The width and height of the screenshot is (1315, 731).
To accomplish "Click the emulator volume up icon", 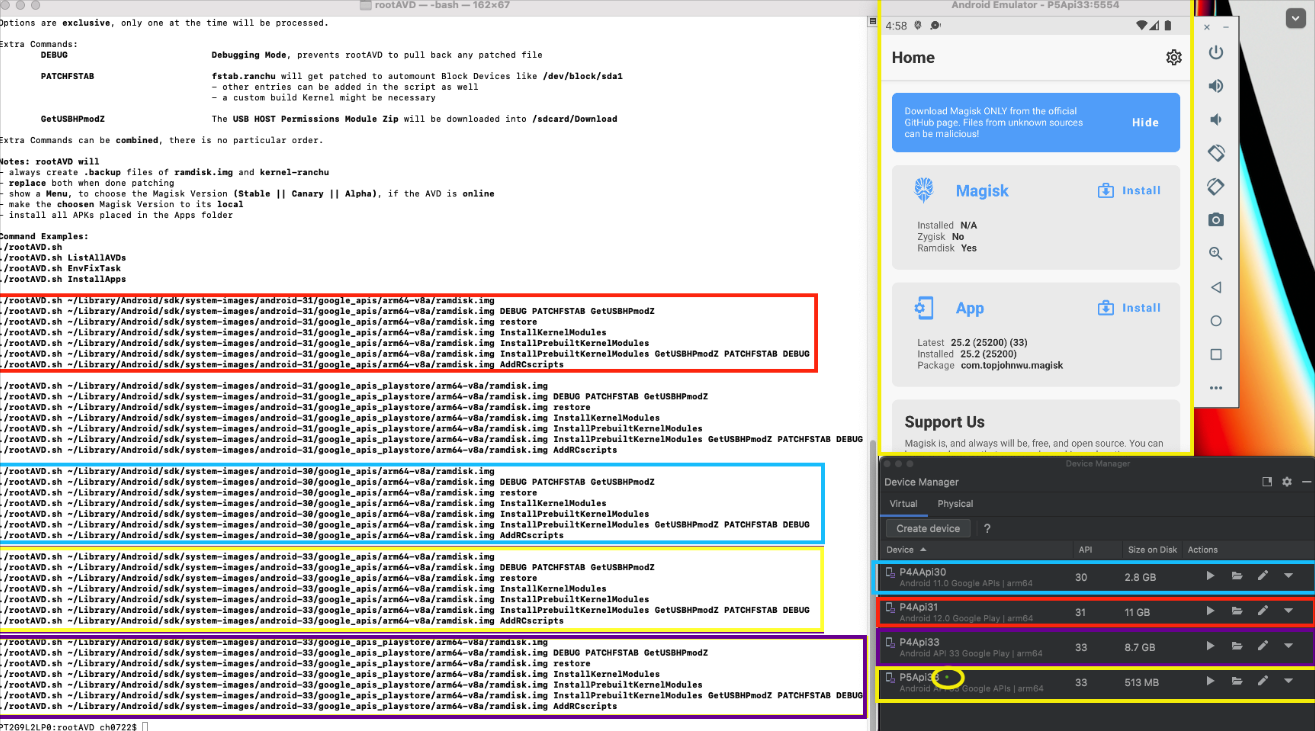I will 1216,86.
